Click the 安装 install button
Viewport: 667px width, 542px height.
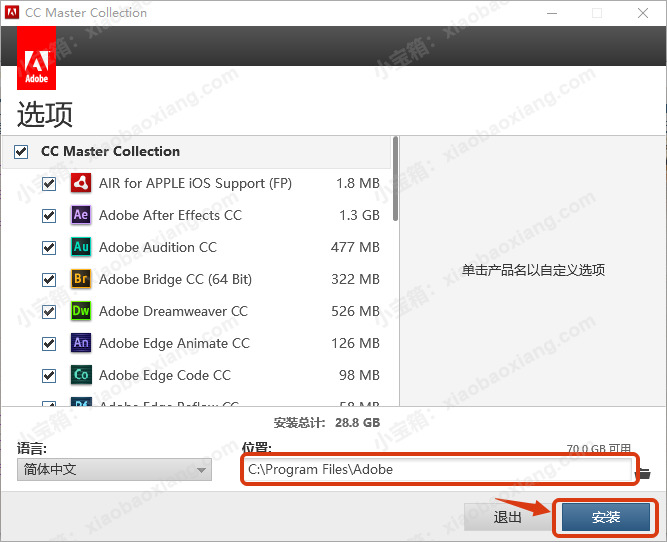coord(606,517)
